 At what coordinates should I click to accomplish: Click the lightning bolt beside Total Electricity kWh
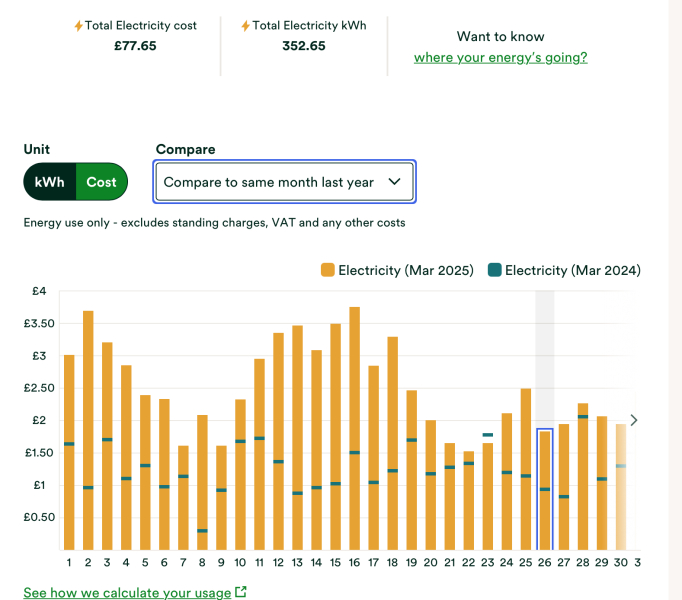[245, 25]
